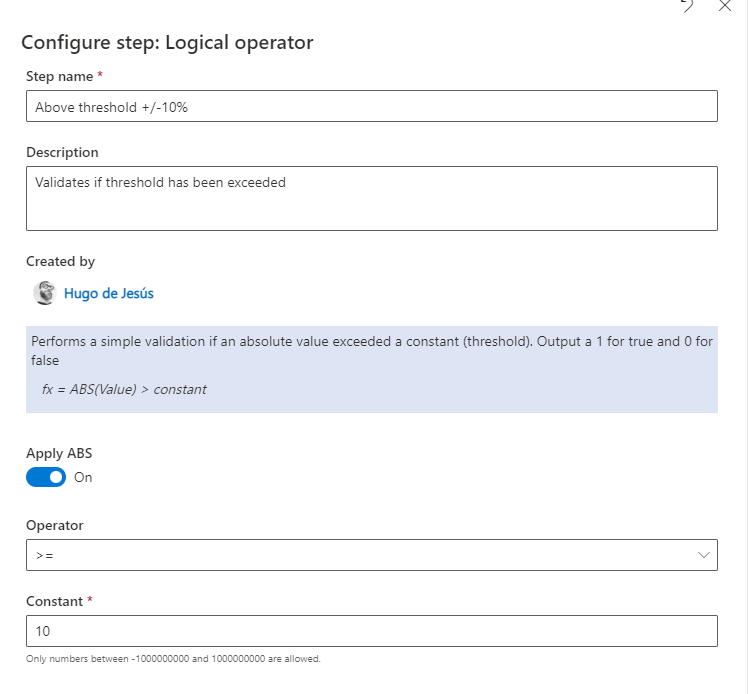This screenshot has height=694, width=748.
Task: Click the Constant input field
Action: coord(371,631)
